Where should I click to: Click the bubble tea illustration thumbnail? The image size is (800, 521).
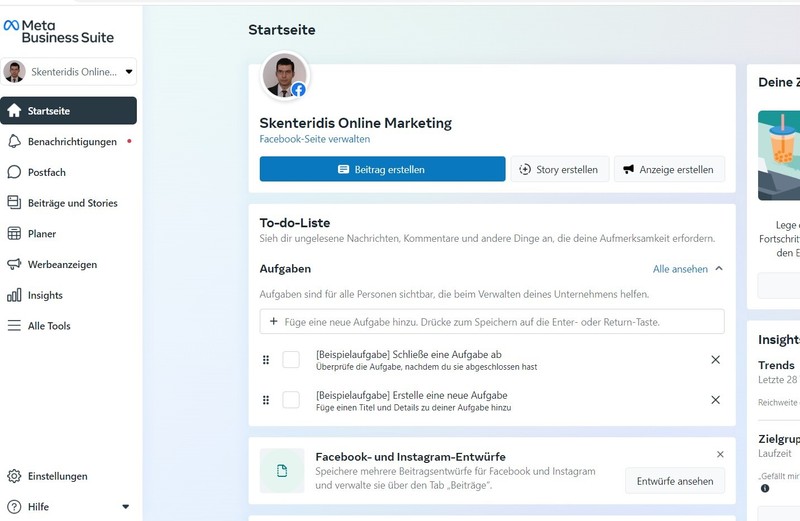779,155
